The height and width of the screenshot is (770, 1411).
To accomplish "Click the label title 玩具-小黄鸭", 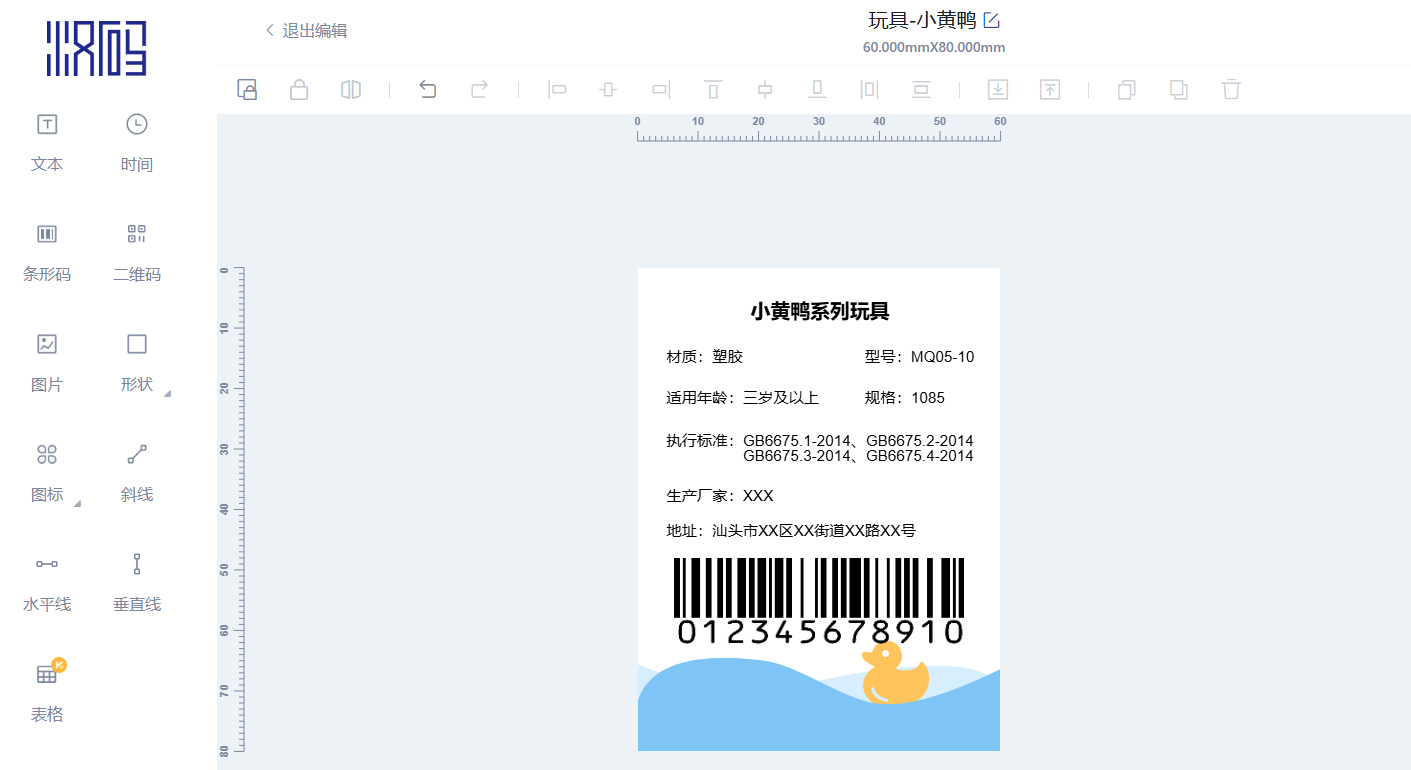I will [922, 20].
